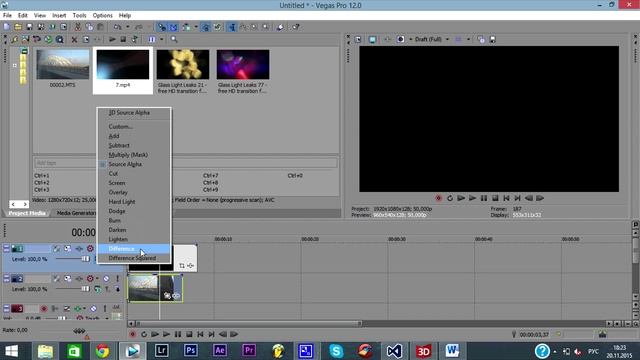The image size is (640, 360).
Task: Adjust track 2 Level slider handle
Action: point(85,289)
